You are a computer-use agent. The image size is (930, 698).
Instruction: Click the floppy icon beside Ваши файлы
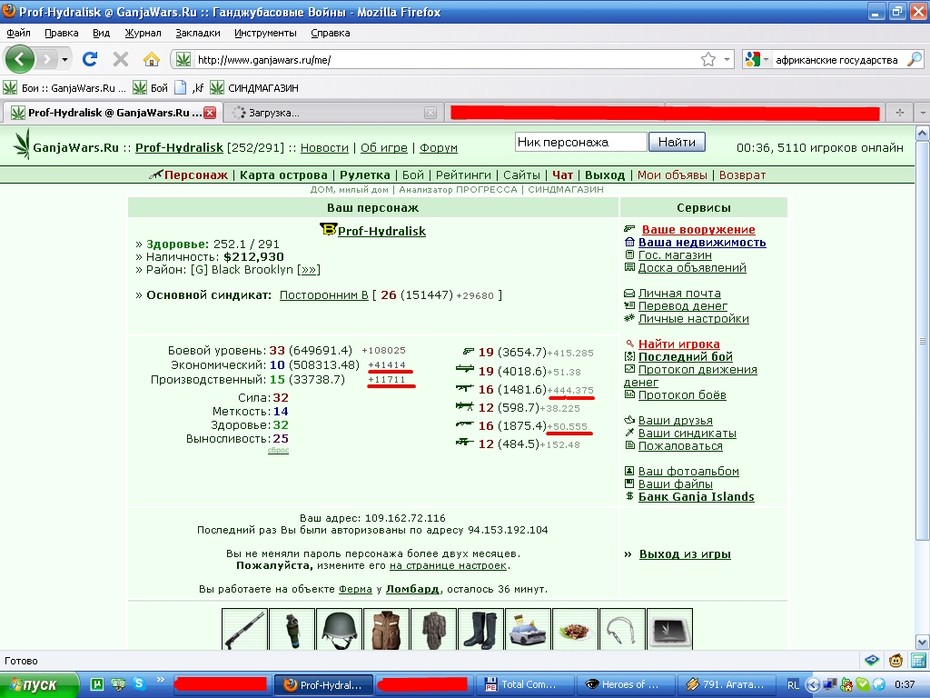630,483
